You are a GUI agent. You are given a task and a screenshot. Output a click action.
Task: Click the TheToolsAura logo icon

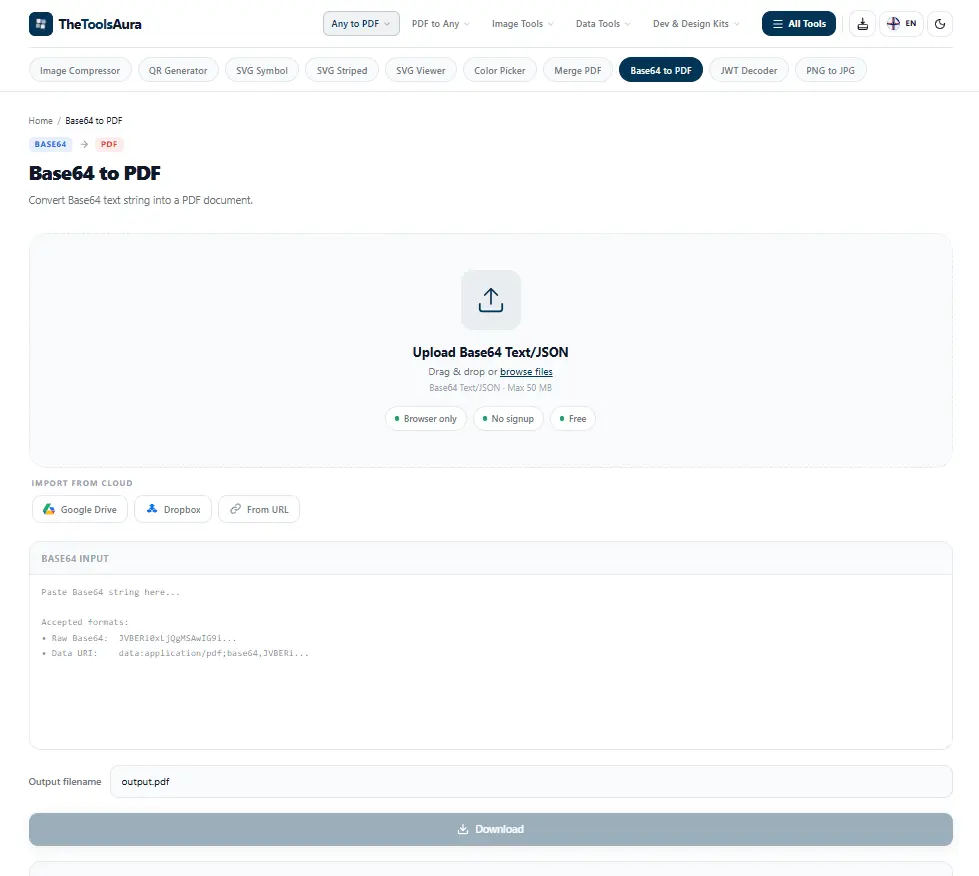(41, 24)
